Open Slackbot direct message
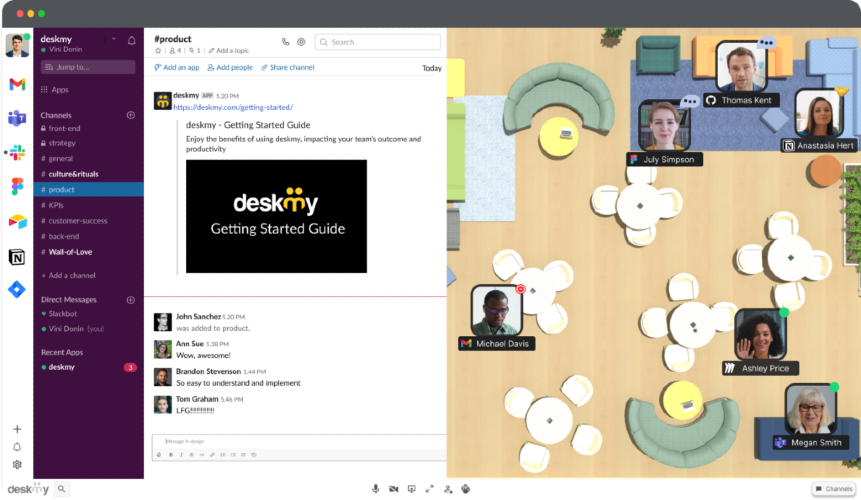The width and height of the screenshot is (861, 500). tap(63, 313)
